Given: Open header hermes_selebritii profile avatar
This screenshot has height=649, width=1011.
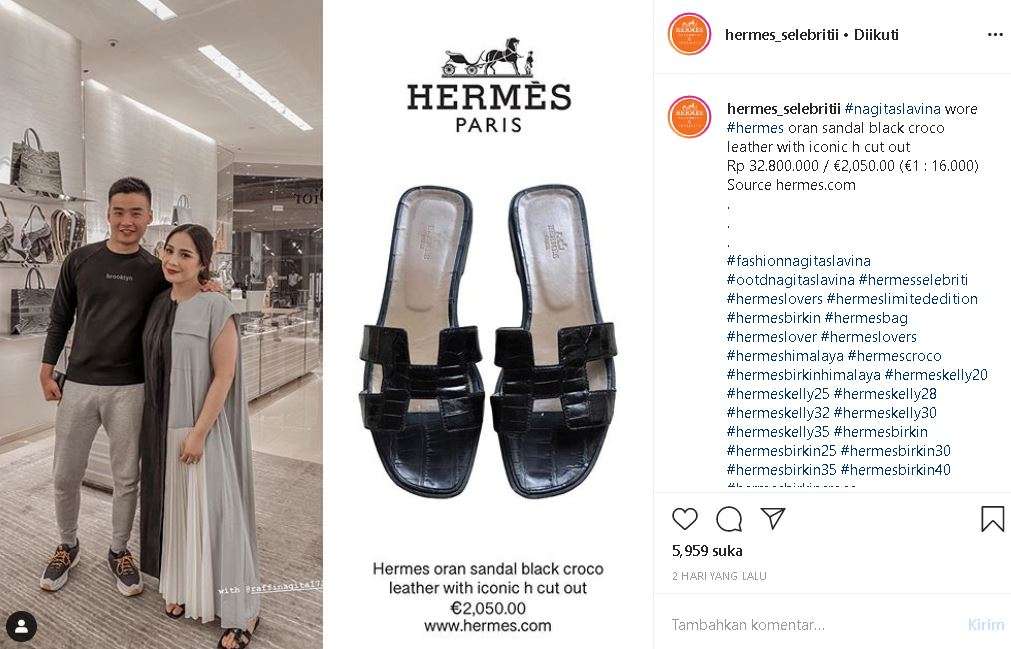Looking at the screenshot, I should click(689, 33).
